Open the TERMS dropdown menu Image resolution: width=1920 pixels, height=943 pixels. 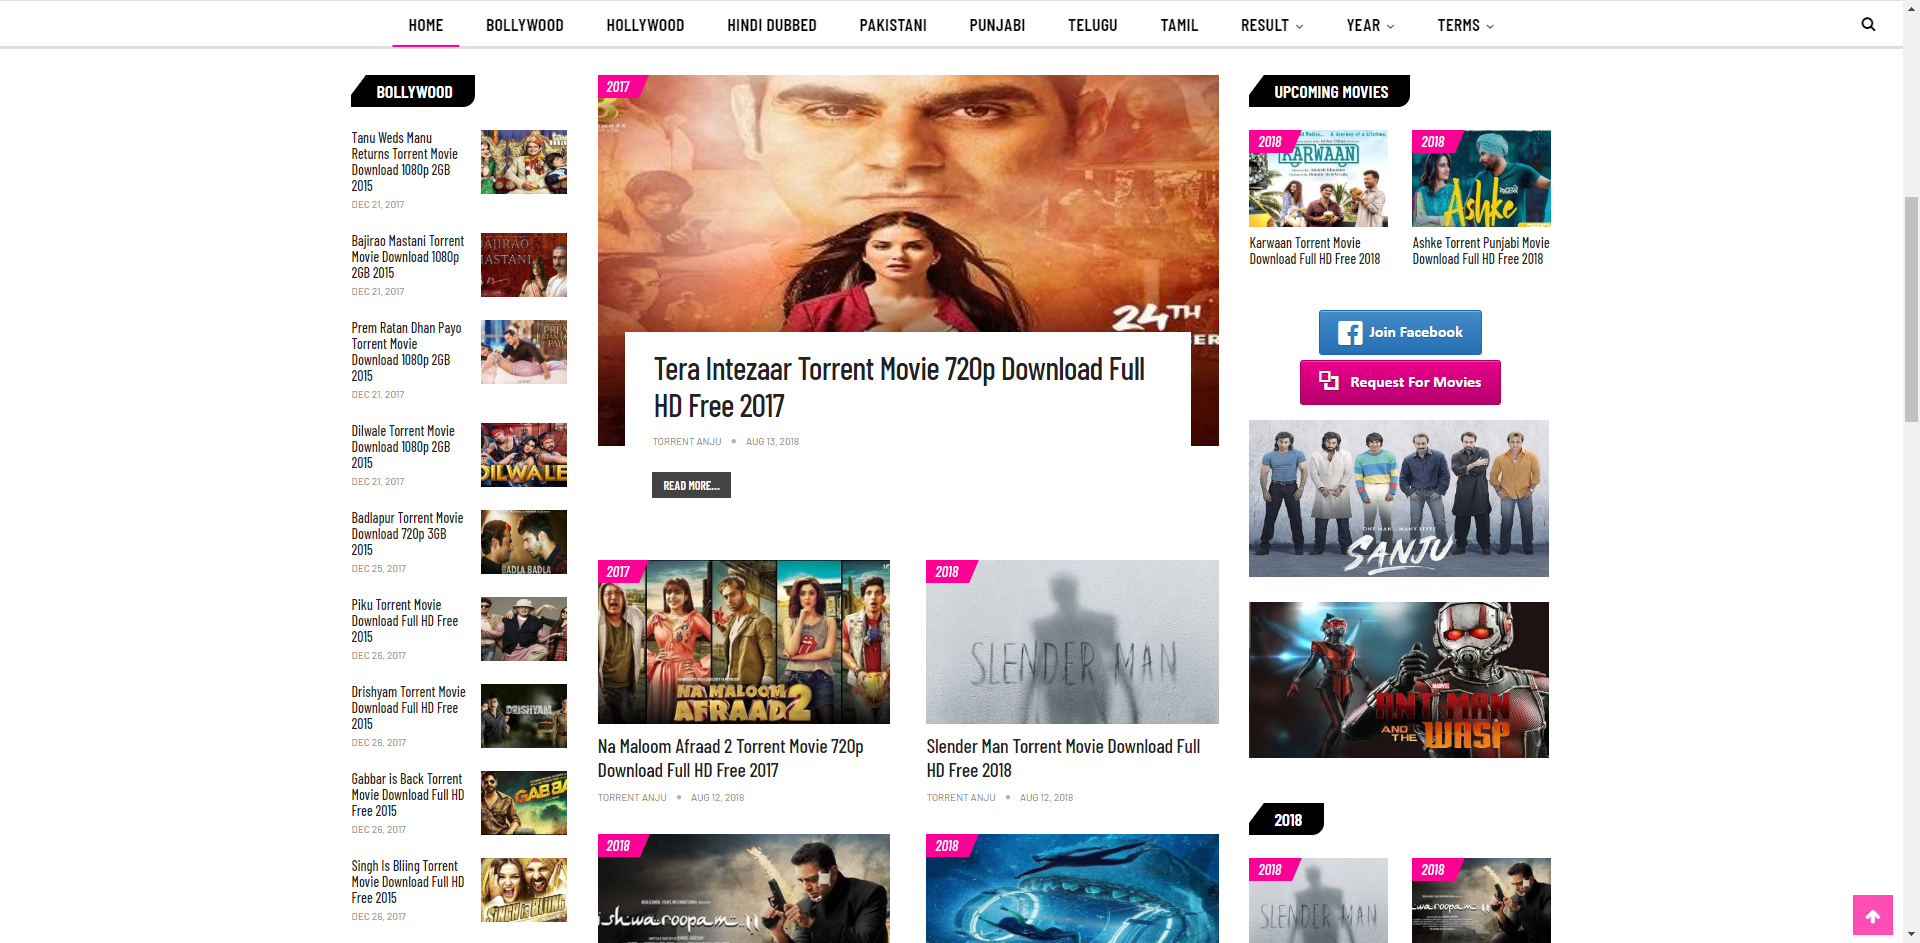pos(1465,26)
